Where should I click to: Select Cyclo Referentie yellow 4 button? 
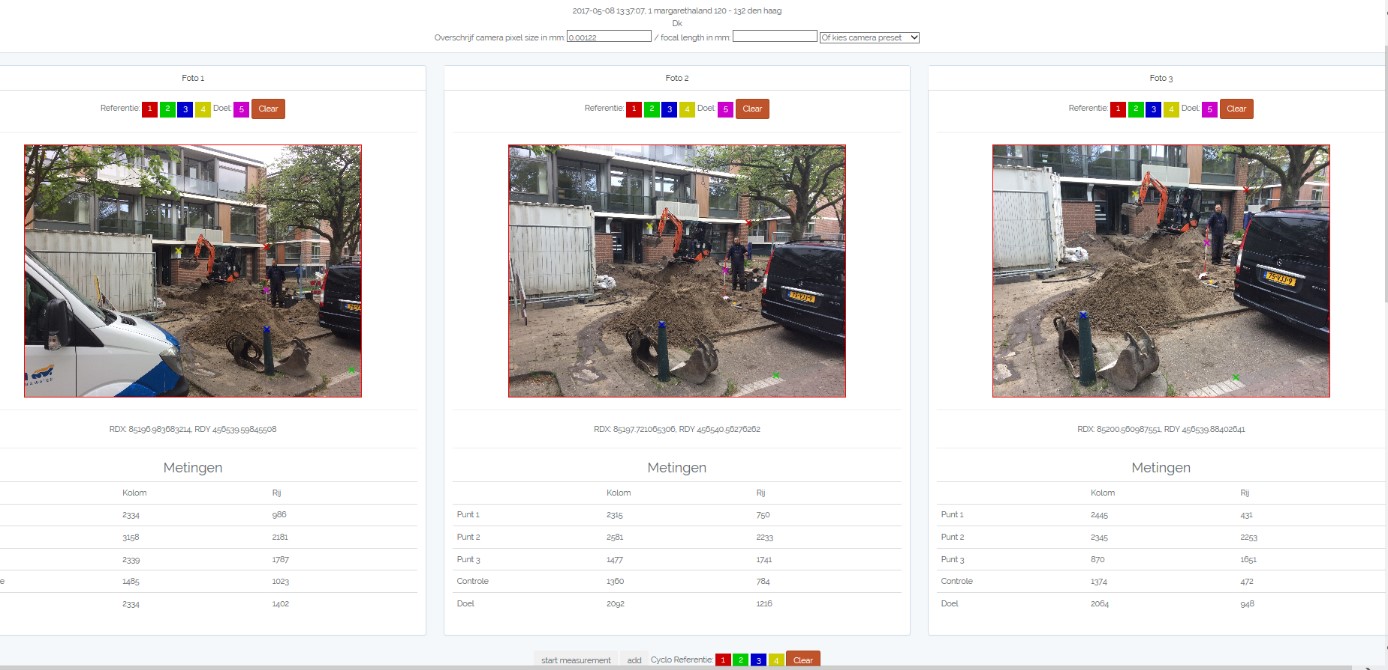coord(776,660)
